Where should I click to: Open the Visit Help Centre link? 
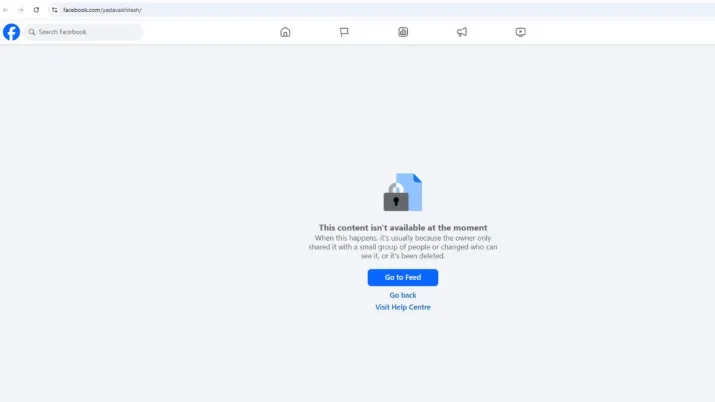coord(403,307)
